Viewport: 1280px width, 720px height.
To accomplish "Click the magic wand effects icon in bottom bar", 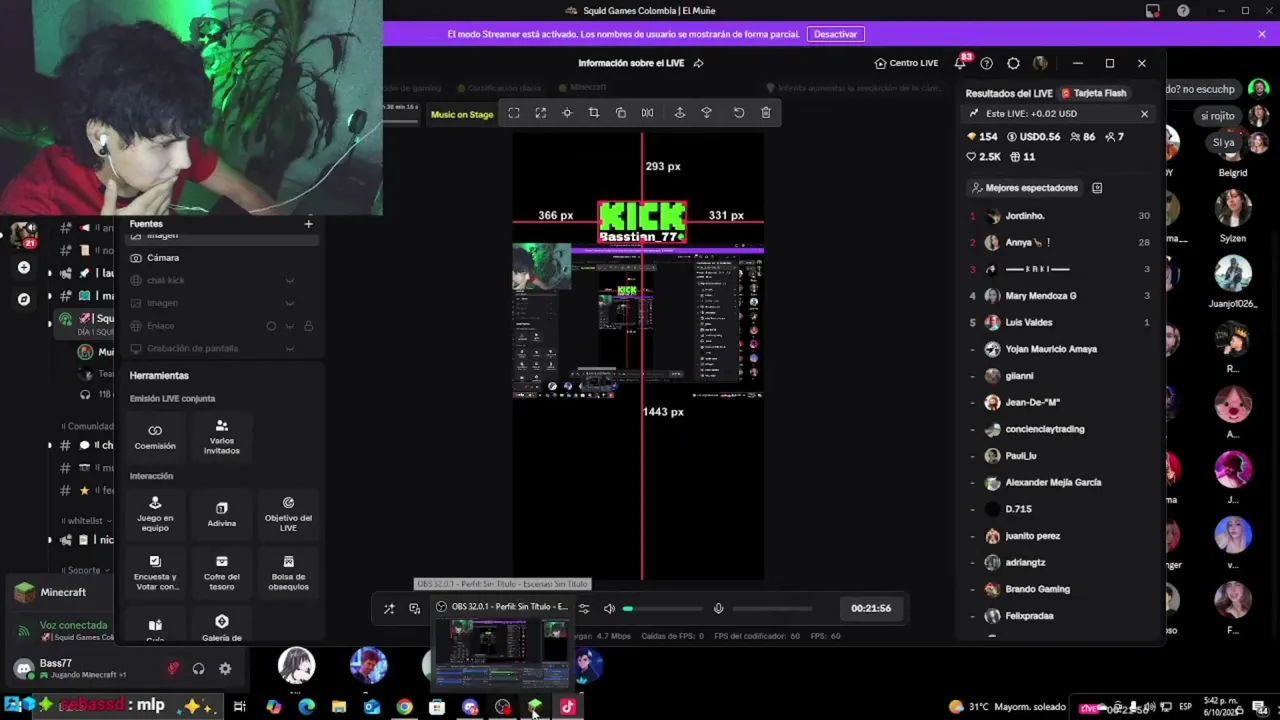I will [x=389, y=608].
